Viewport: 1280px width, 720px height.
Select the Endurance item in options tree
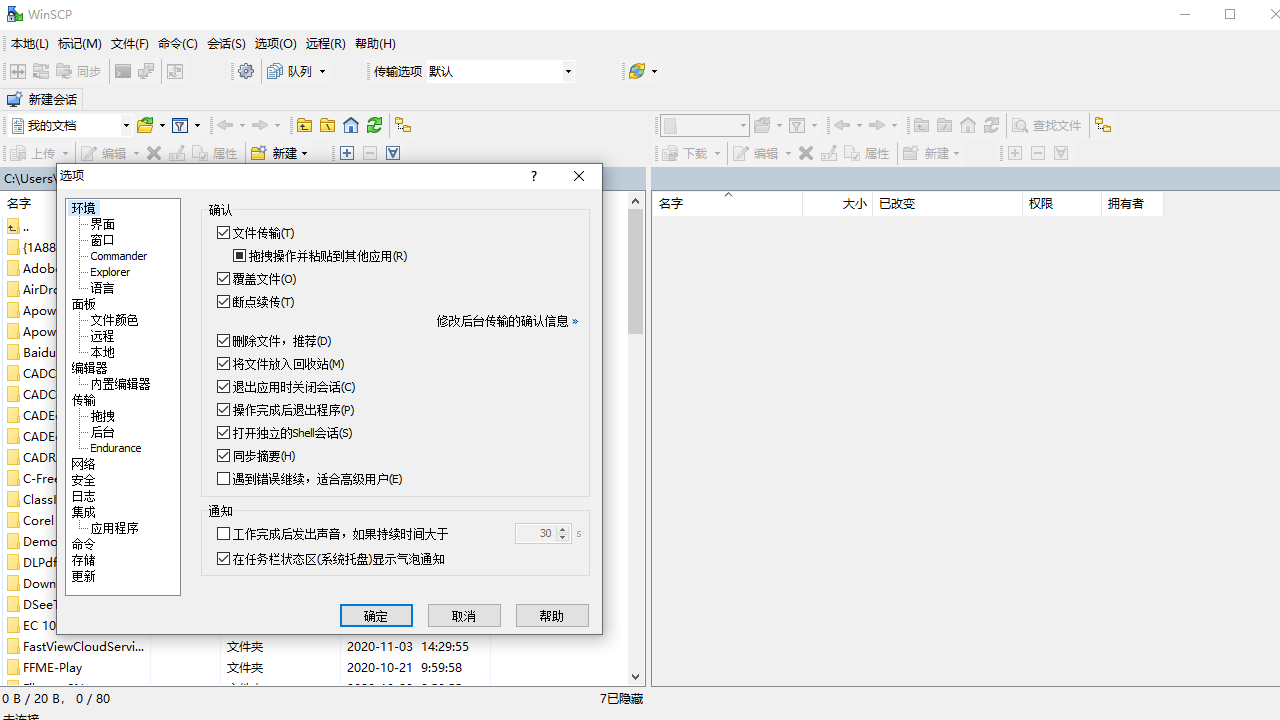click(x=115, y=447)
